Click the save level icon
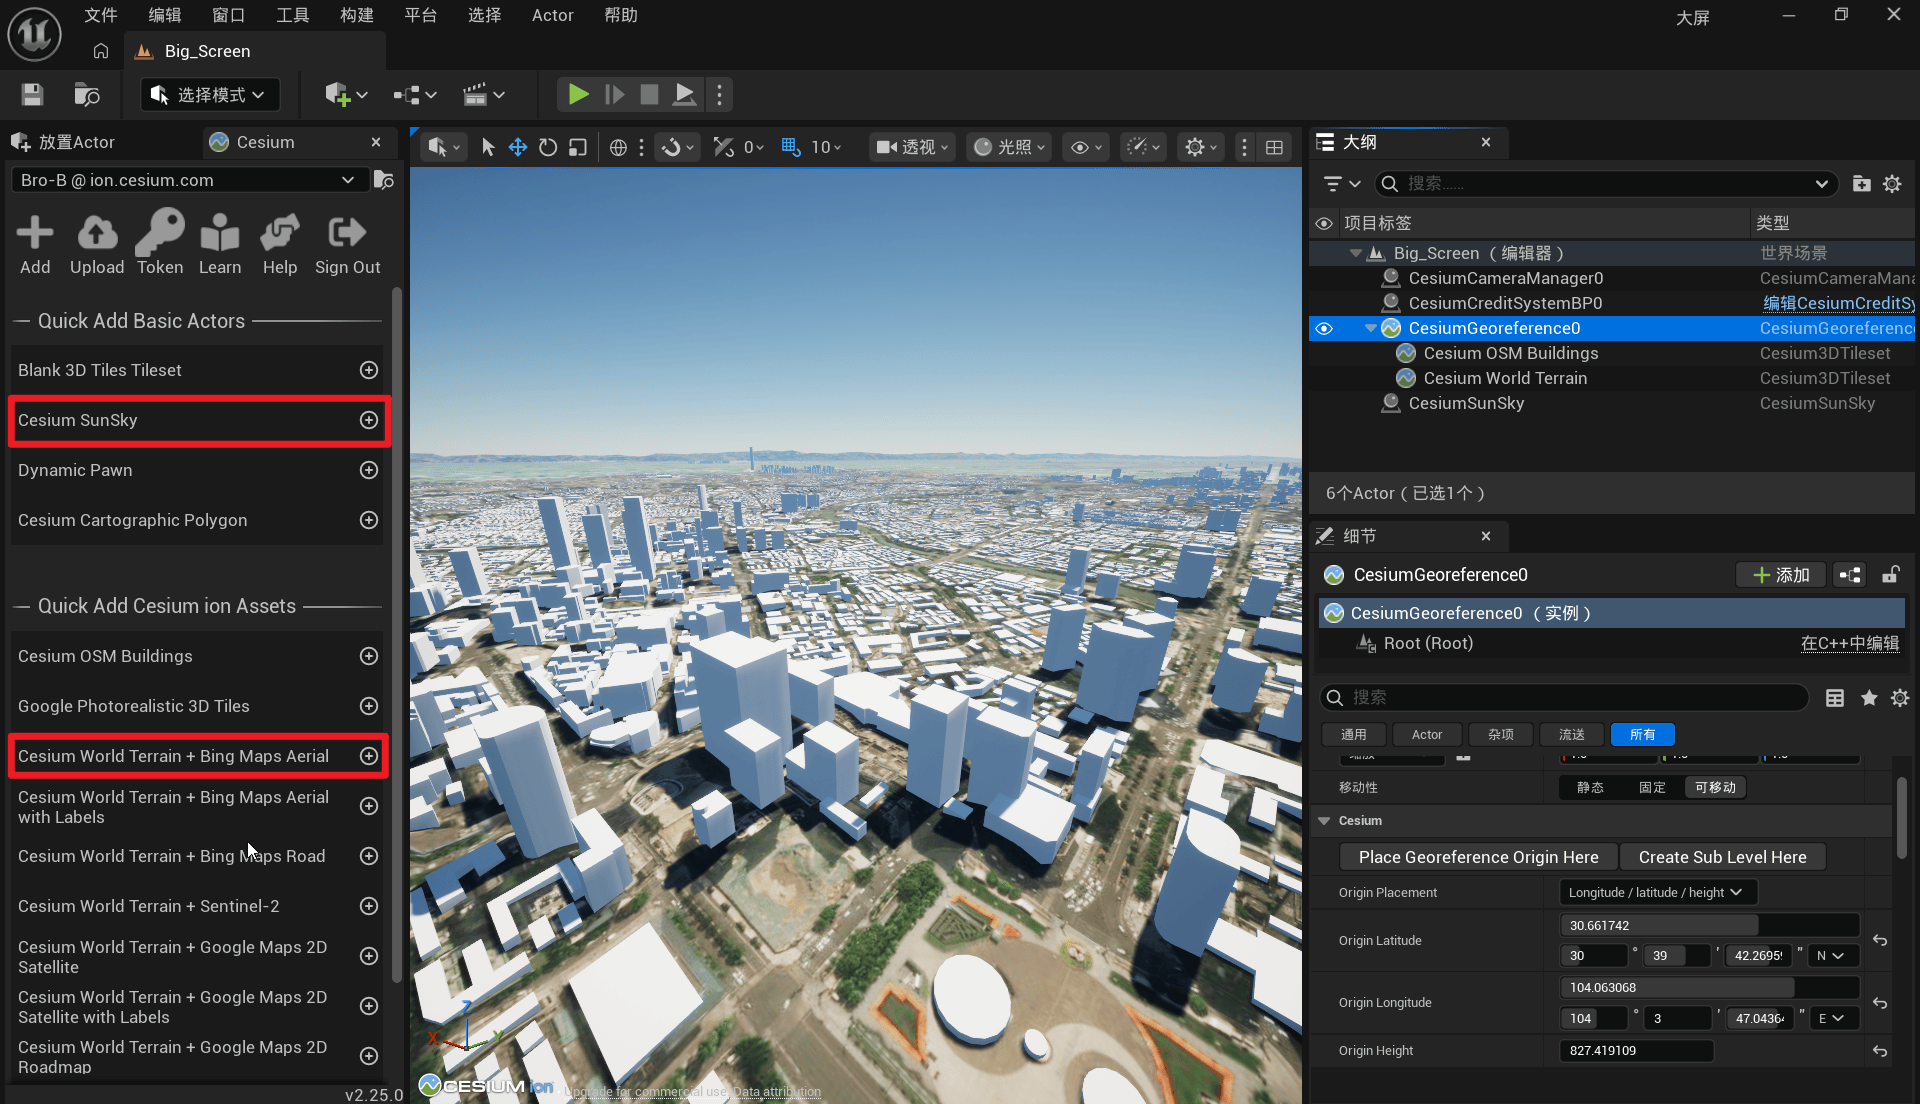This screenshot has height=1104, width=1920. coord(32,95)
